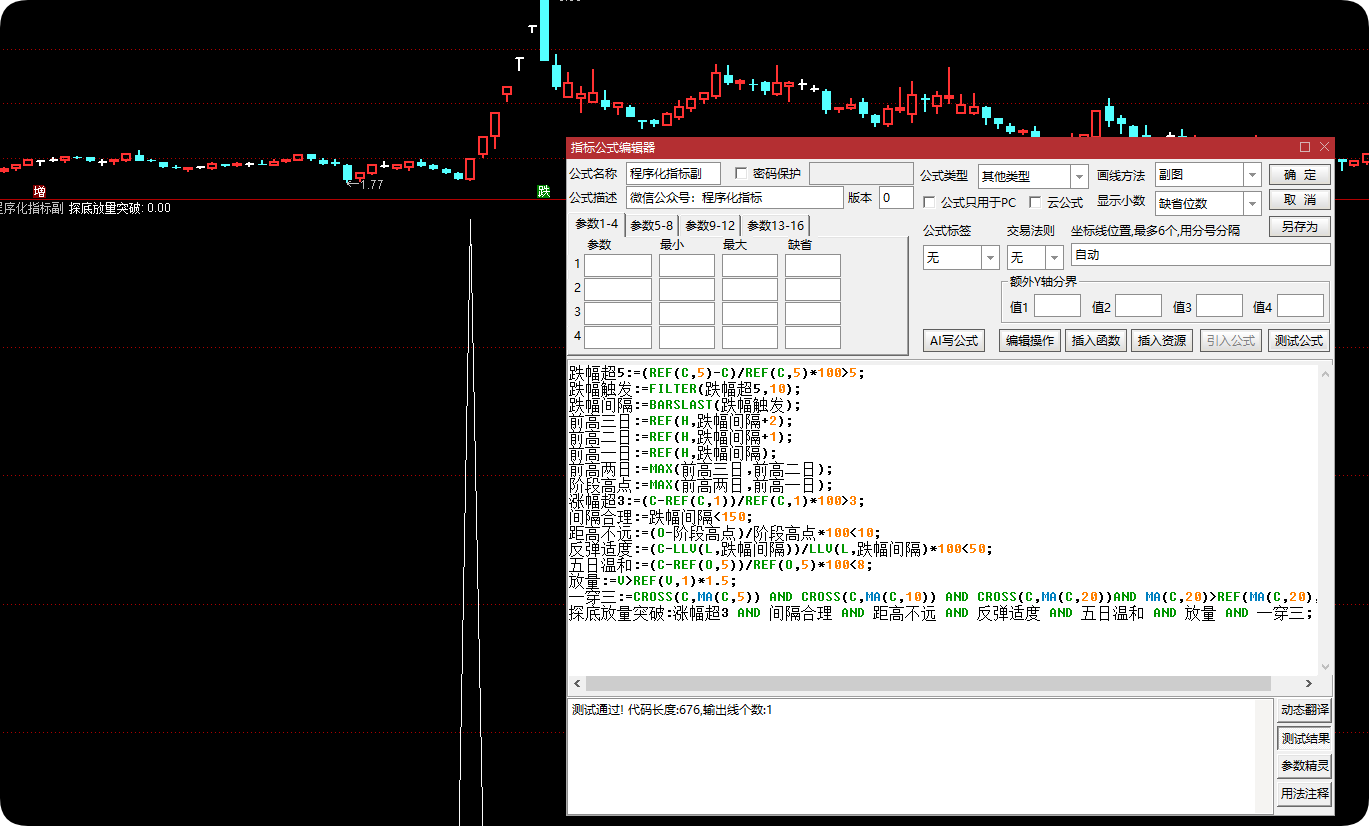The width and height of the screenshot is (1369, 826).
Task: Switch to the 参数1-4 tab
Action: [x=597, y=224]
